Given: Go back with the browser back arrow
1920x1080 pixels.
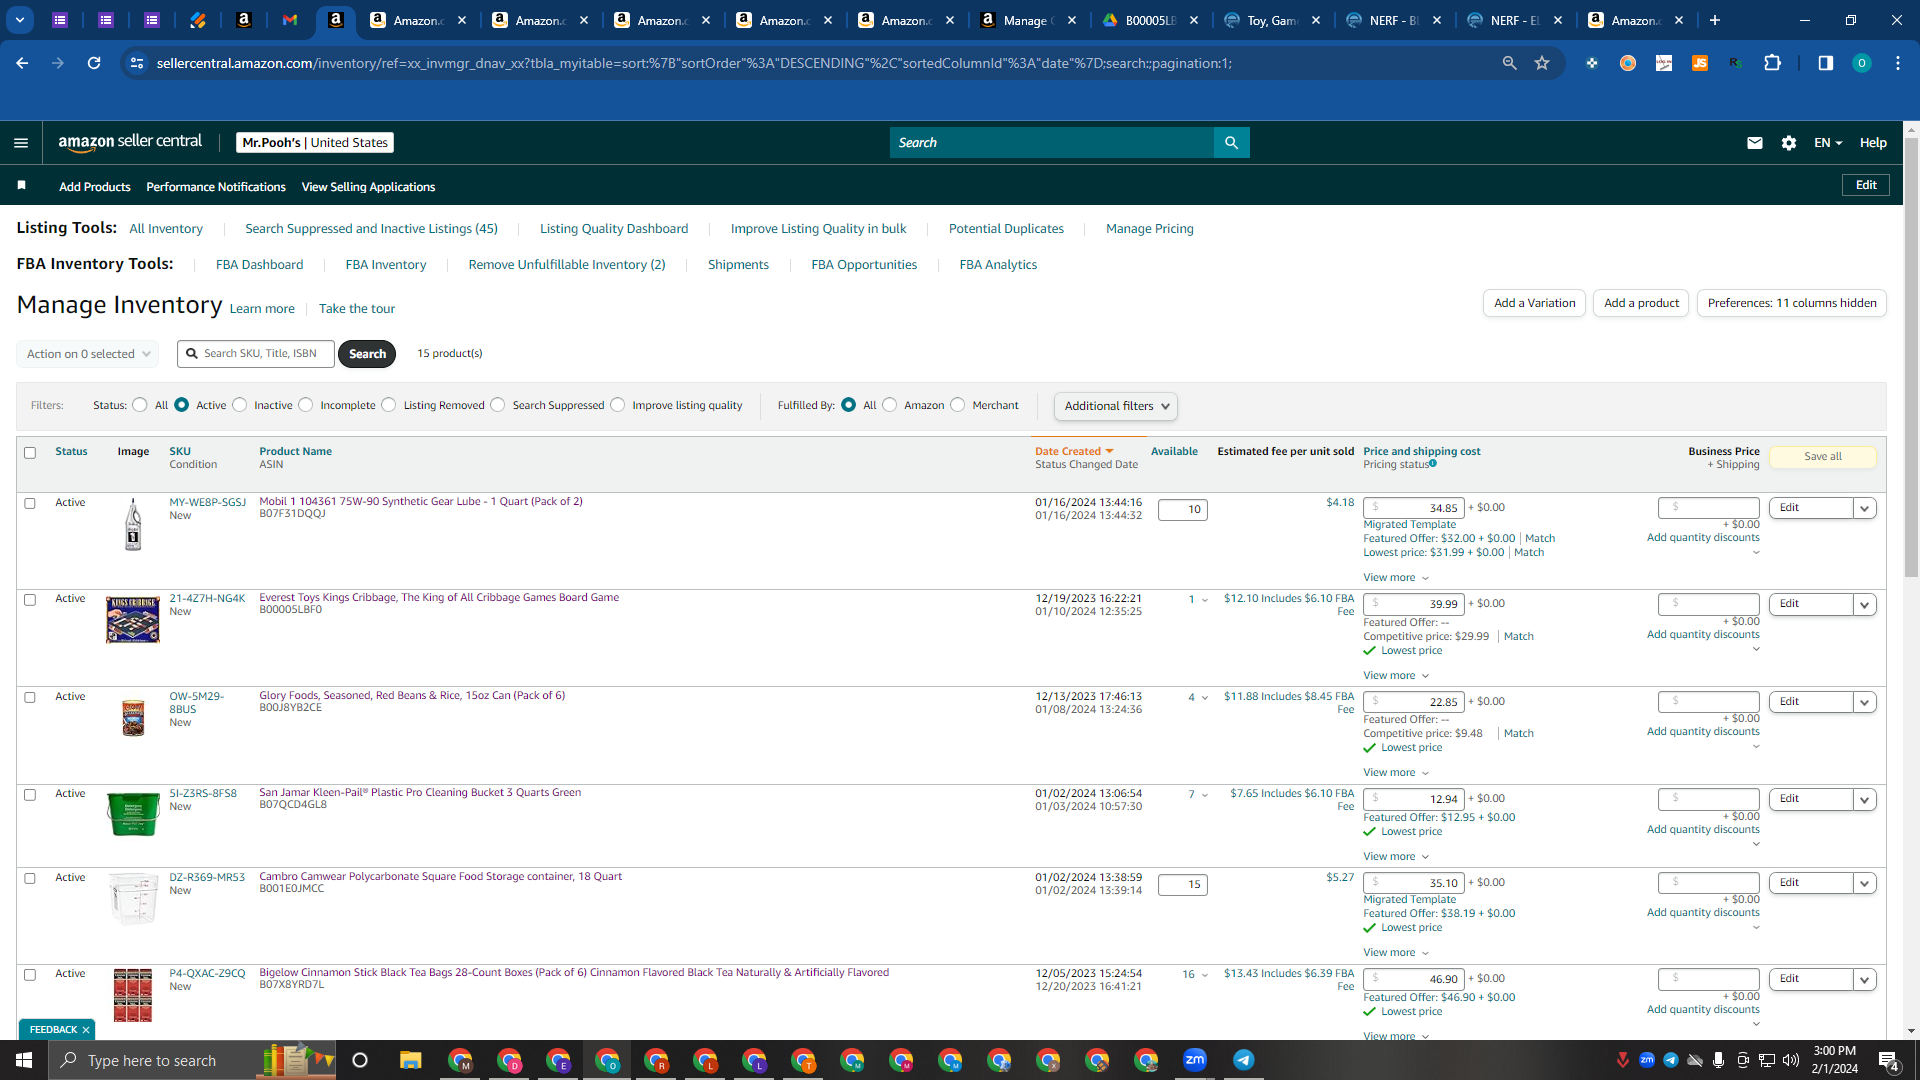Looking at the screenshot, I should [x=22, y=63].
